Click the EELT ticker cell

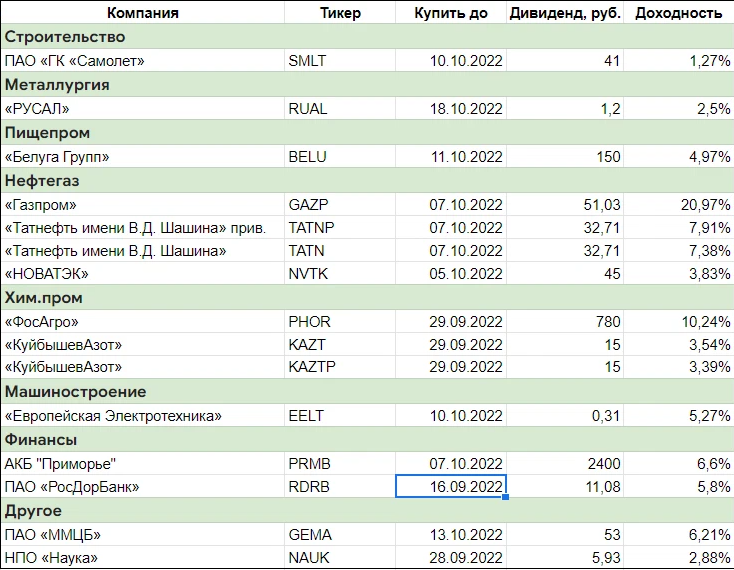tap(340, 416)
